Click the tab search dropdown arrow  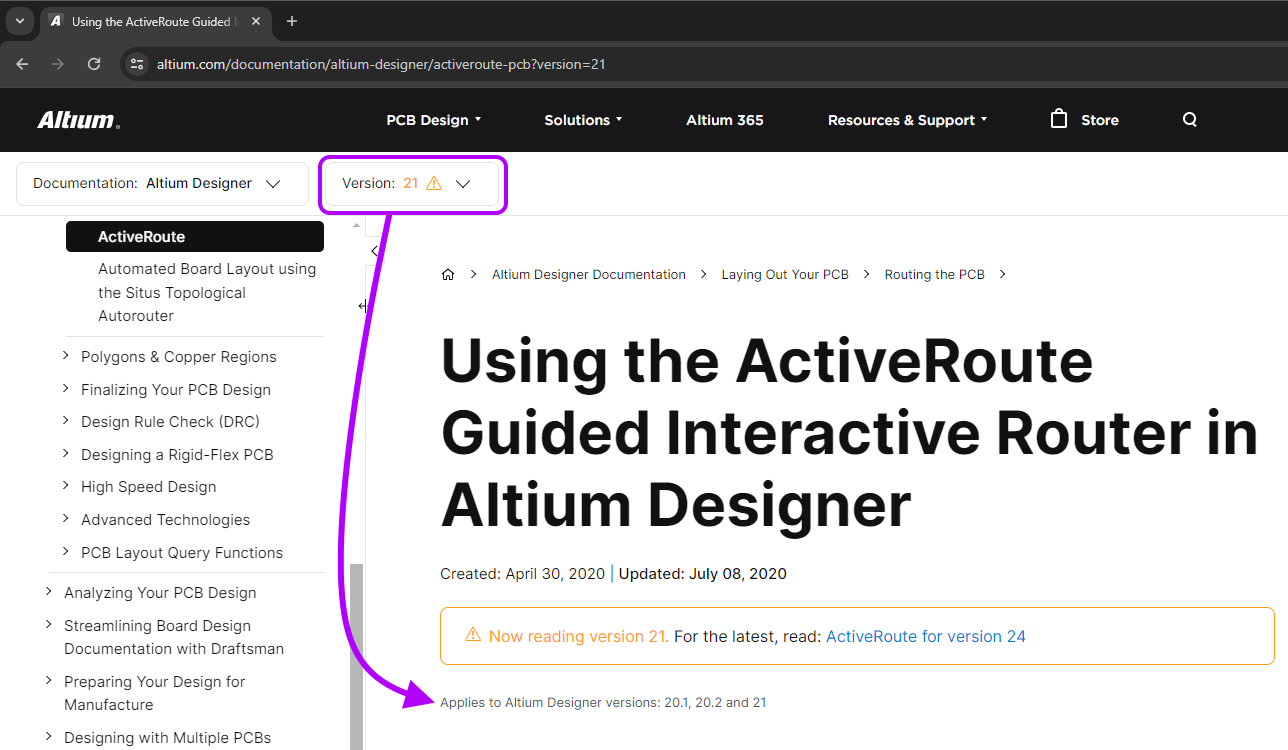19,21
